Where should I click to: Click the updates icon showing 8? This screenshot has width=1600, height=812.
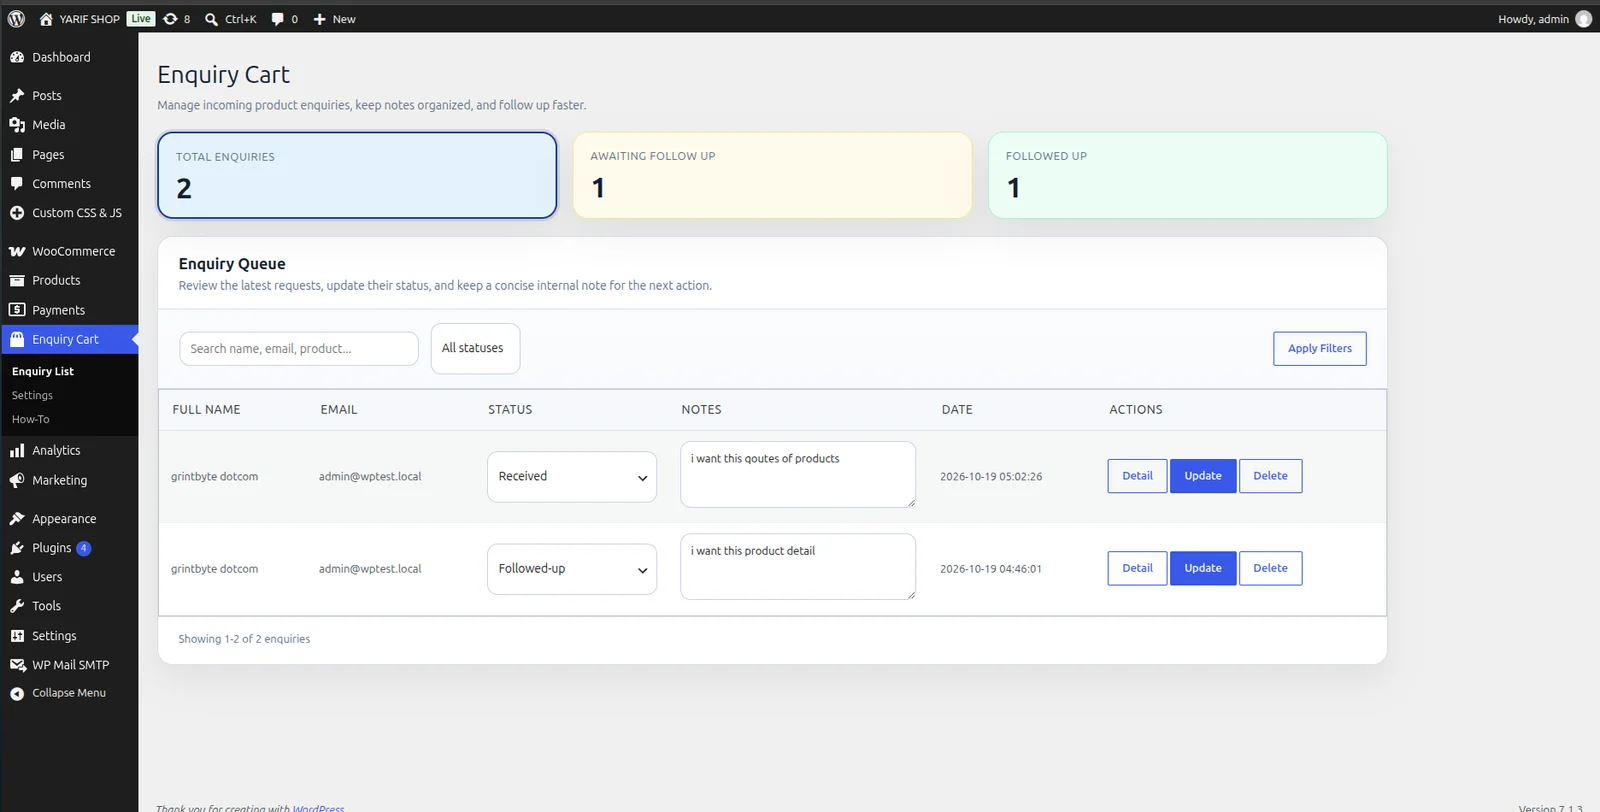click(x=170, y=19)
